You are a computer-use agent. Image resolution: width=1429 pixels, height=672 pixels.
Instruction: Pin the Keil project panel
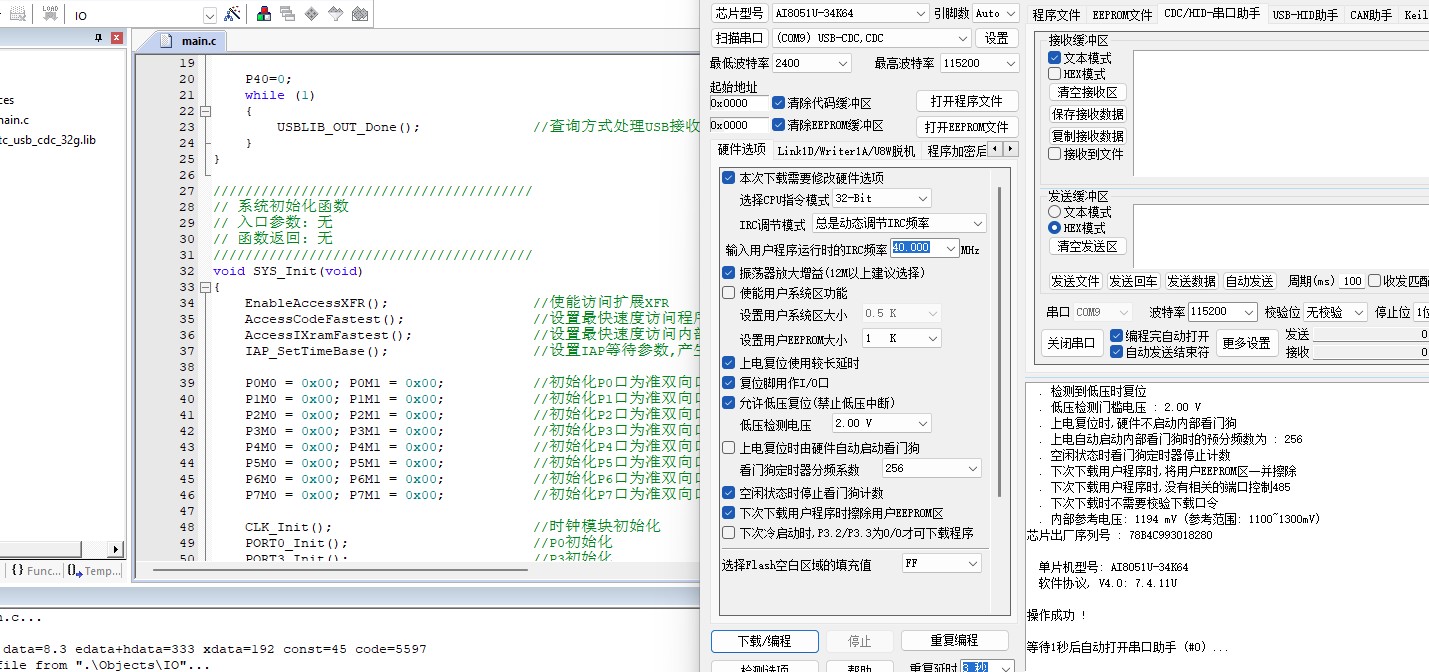click(x=98, y=38)
